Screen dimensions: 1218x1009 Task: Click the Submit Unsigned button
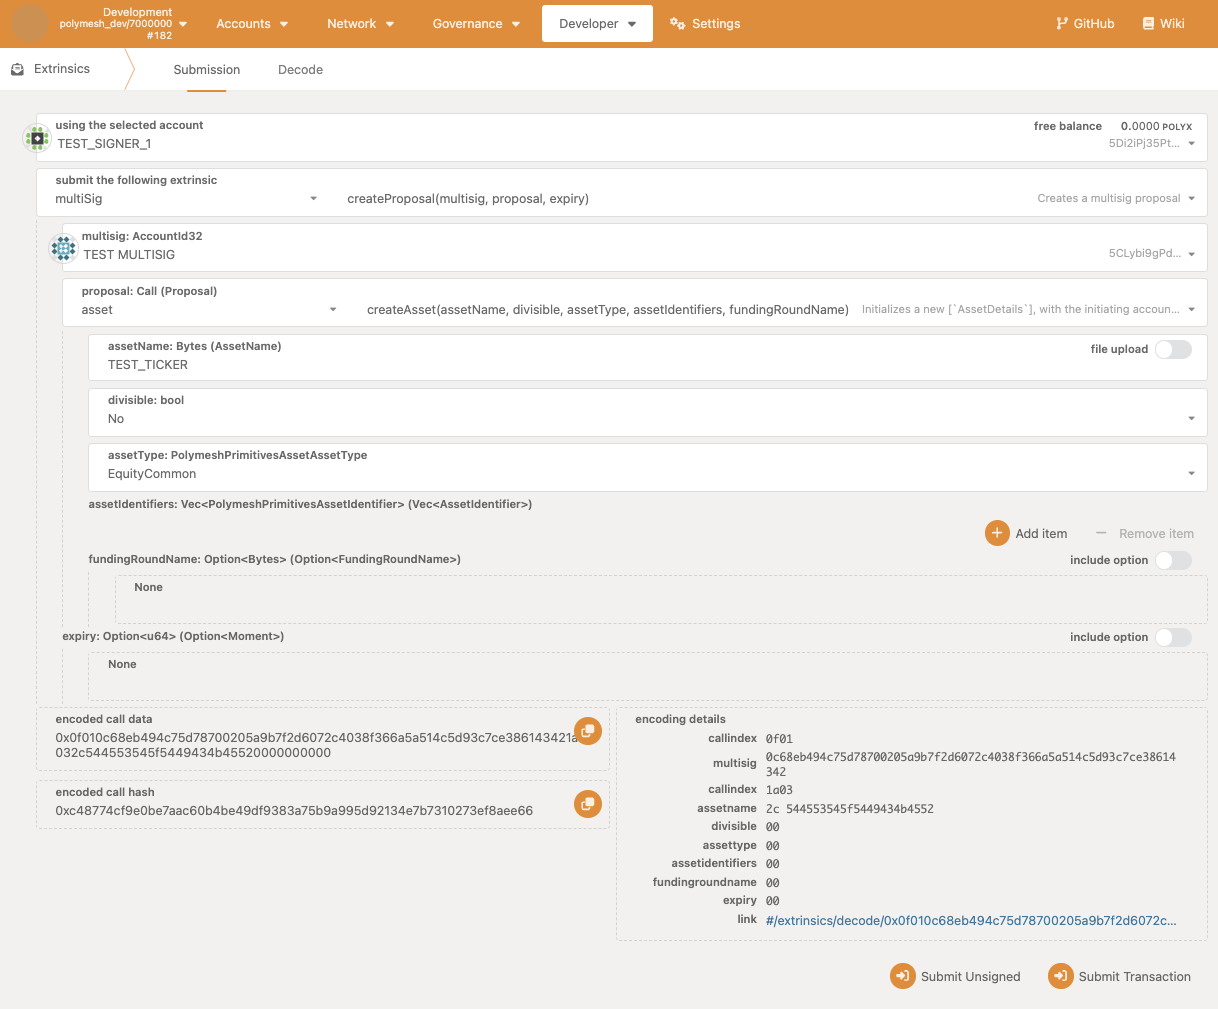point(956,976)
